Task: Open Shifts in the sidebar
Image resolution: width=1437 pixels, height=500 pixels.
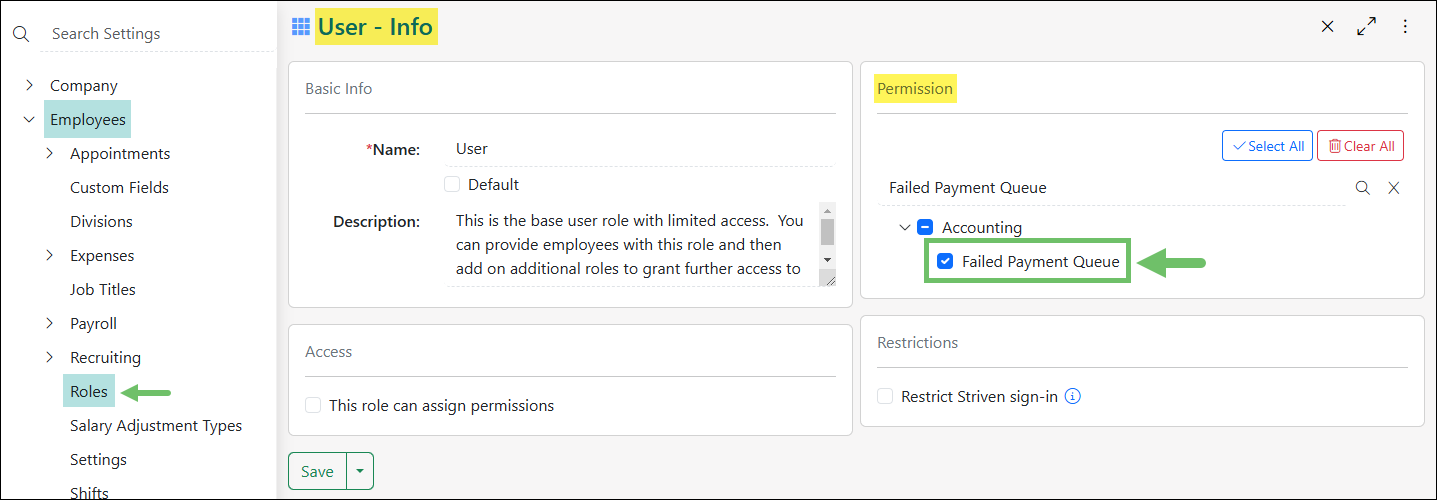Action: [89, 492]
